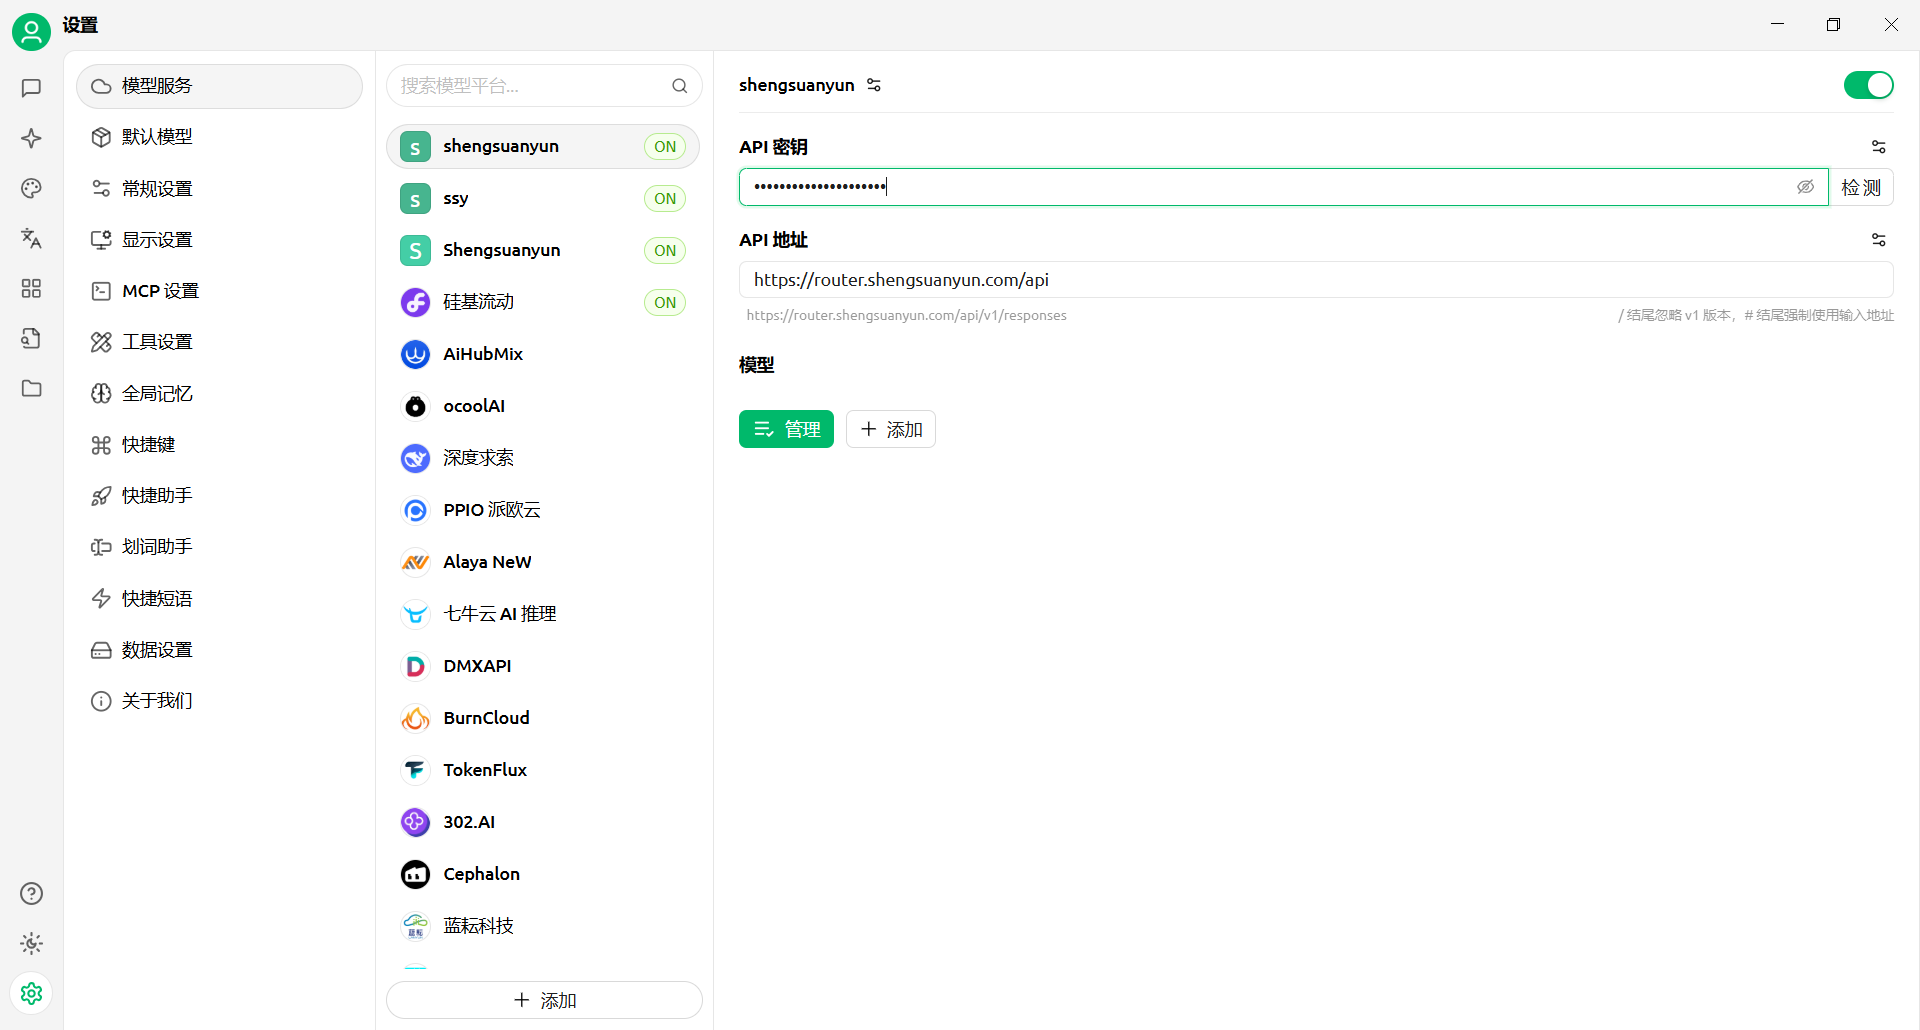This screenshot has width=1920, height=1030.
Task: Open settings icon next to shengsuanyun title
Action: coord(874,85)
